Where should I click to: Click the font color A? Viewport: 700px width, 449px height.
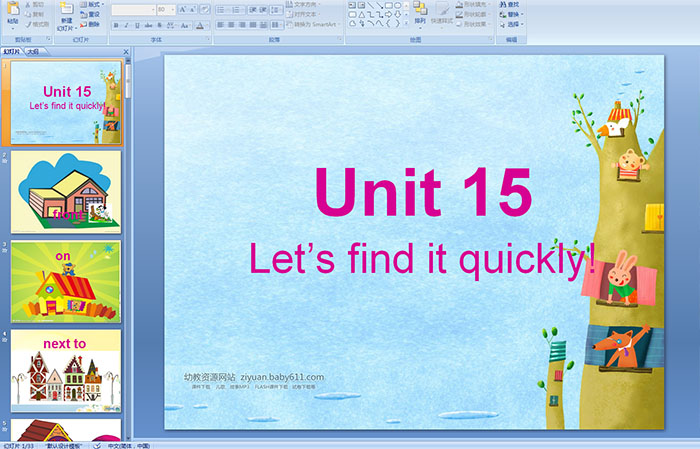click(x=200, y=25)
